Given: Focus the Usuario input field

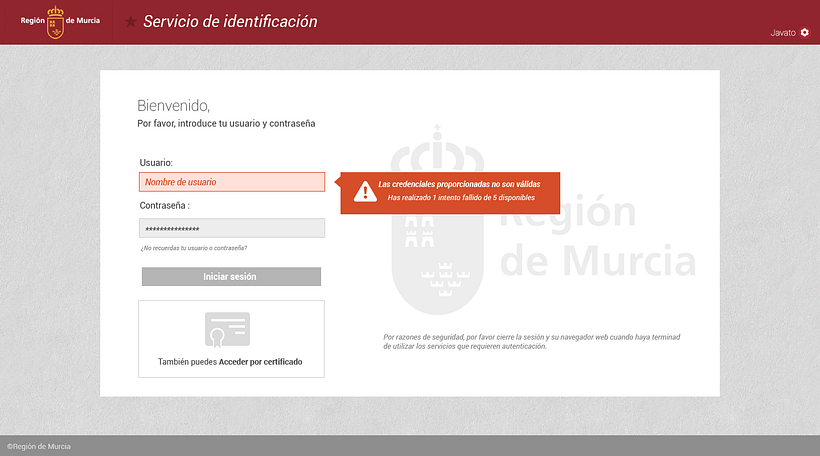Looking at the screenshot, I should tap(232, 182).
